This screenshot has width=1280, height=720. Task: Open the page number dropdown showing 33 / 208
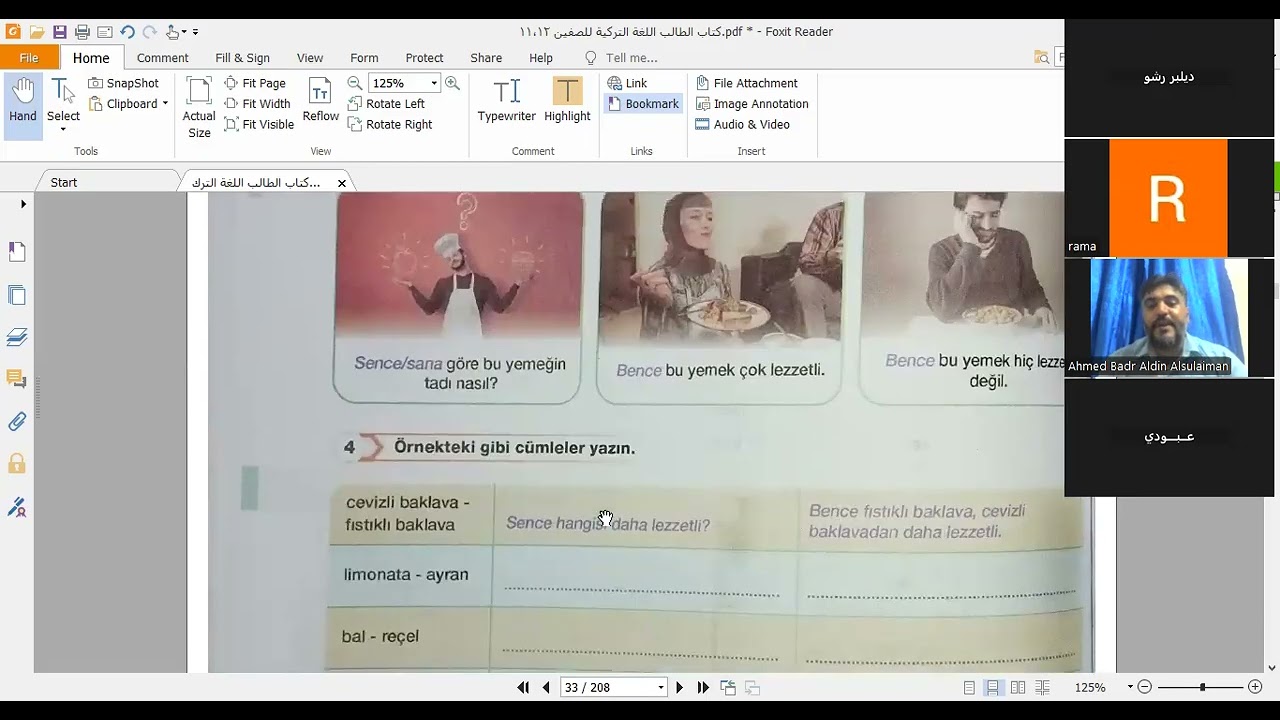pos(660,687)
